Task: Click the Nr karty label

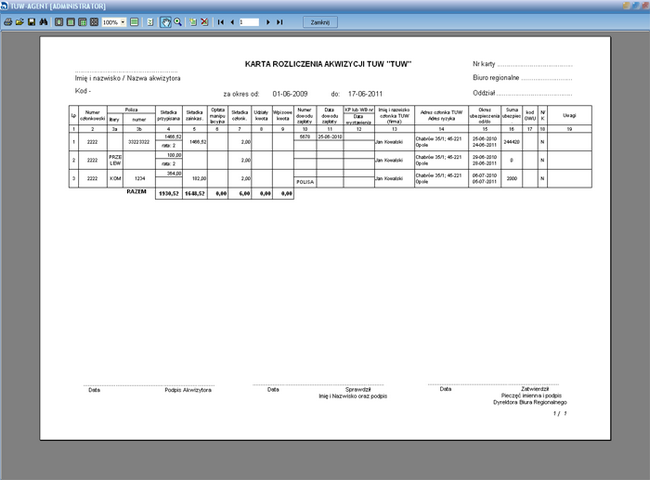Action: (x=484, y=64)
